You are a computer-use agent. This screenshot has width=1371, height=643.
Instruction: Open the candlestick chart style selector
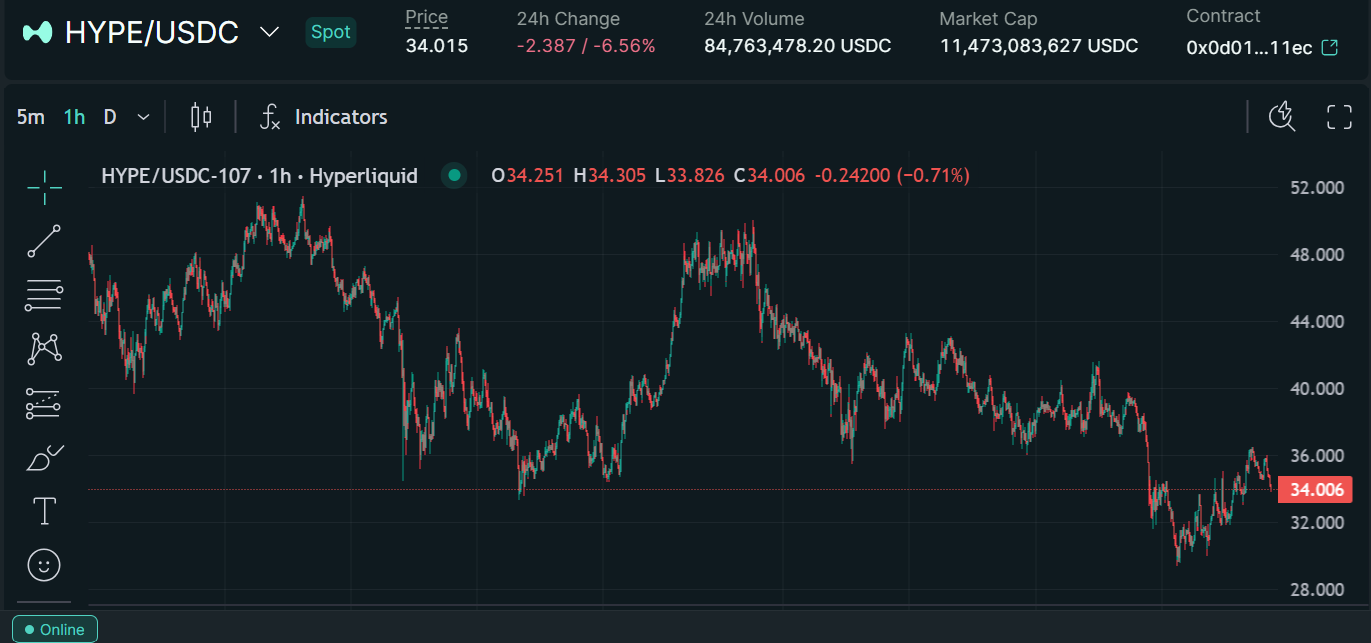pyautogui.click(x=201, y=117)
